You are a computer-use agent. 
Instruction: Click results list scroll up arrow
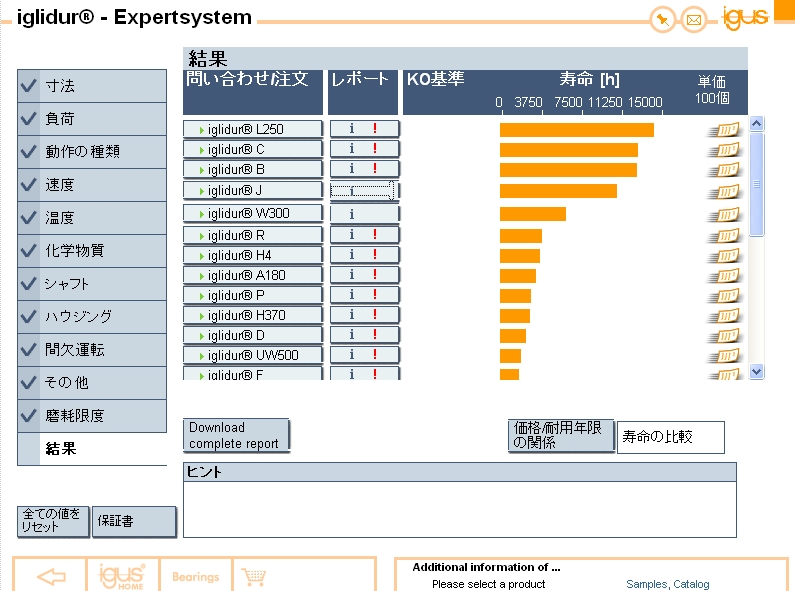[x=756, y=123]
